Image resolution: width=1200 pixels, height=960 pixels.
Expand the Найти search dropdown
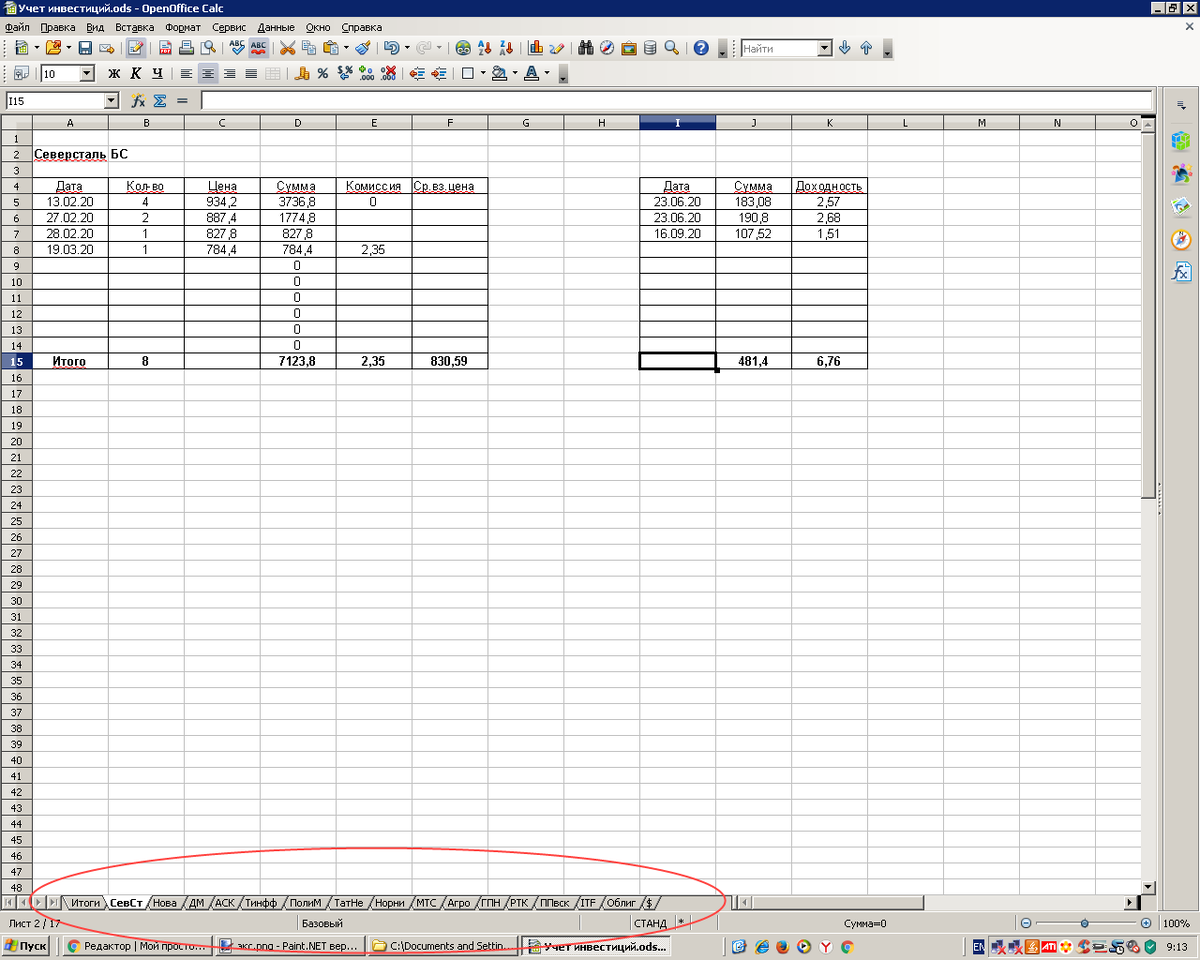[x=824, y=48]
